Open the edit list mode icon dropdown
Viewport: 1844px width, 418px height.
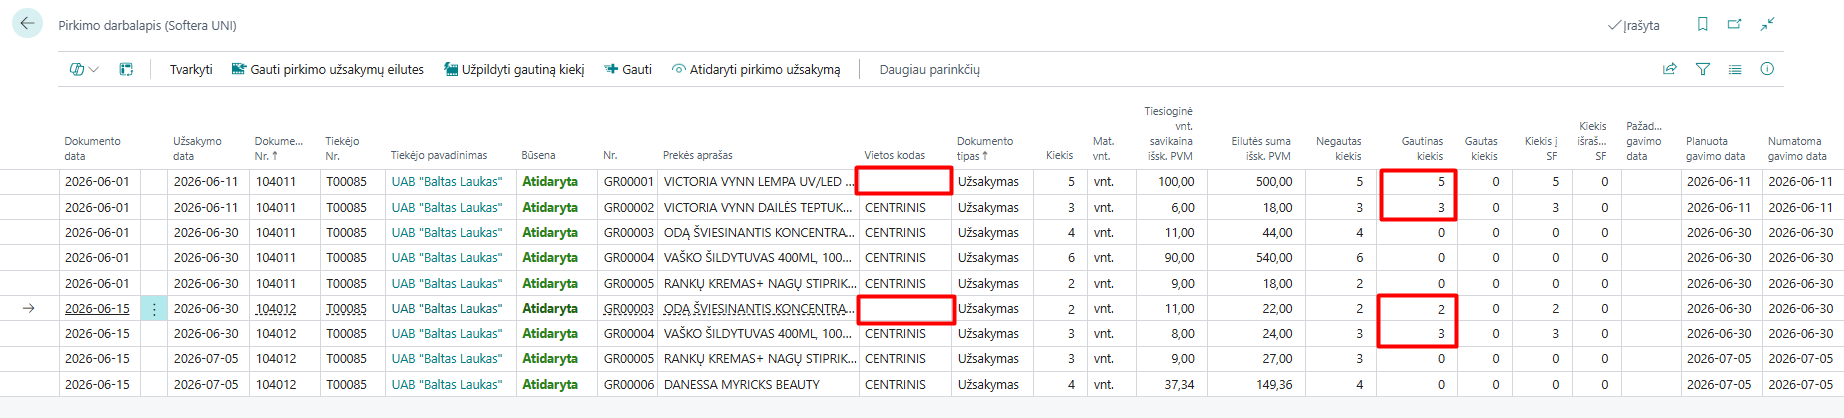pyautogui.click(x=84, y=69)
